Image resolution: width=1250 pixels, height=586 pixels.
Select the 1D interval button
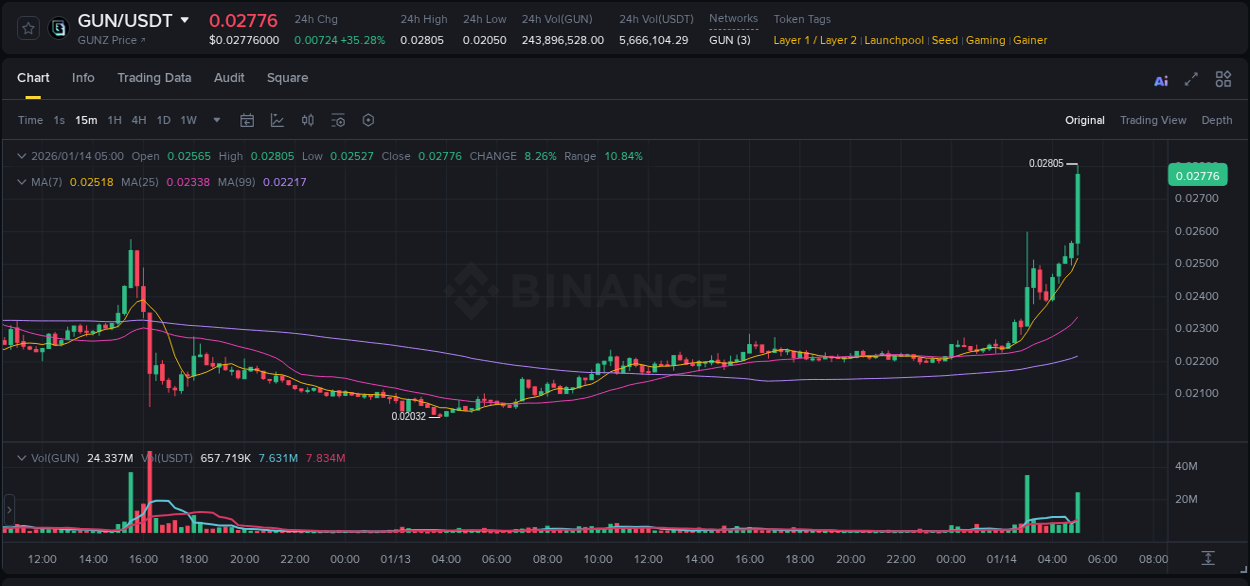(x=163, y=120)
